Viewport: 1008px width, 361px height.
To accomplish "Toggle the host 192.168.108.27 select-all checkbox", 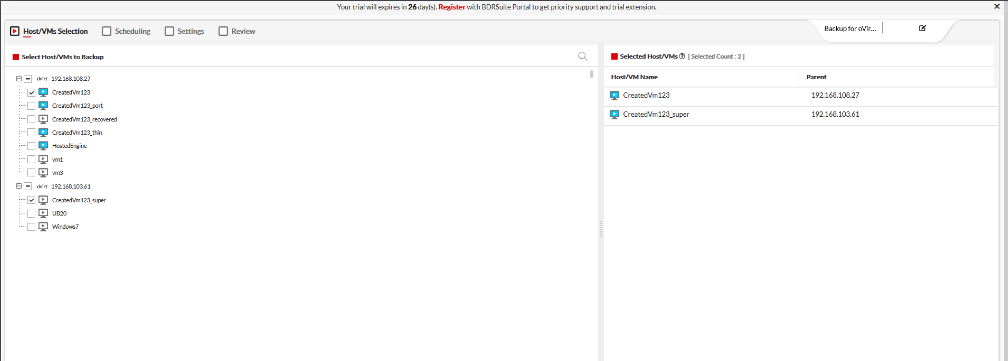I will [28, 78].
